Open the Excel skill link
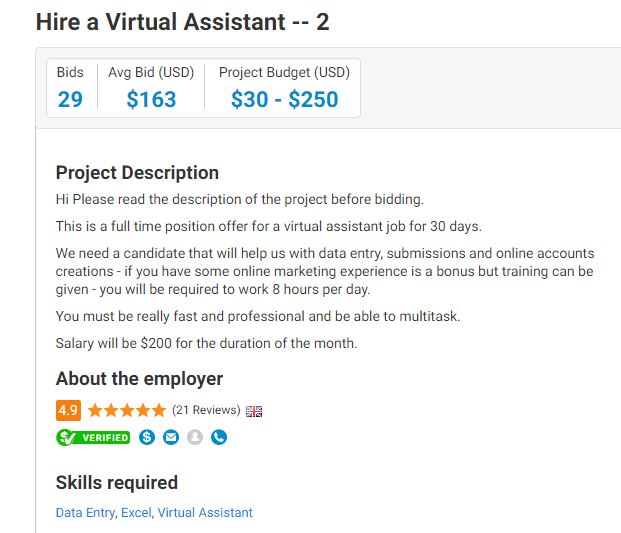The width and height of the screenshot is (621, 533). pyautogui.click(x=136, y=512)
